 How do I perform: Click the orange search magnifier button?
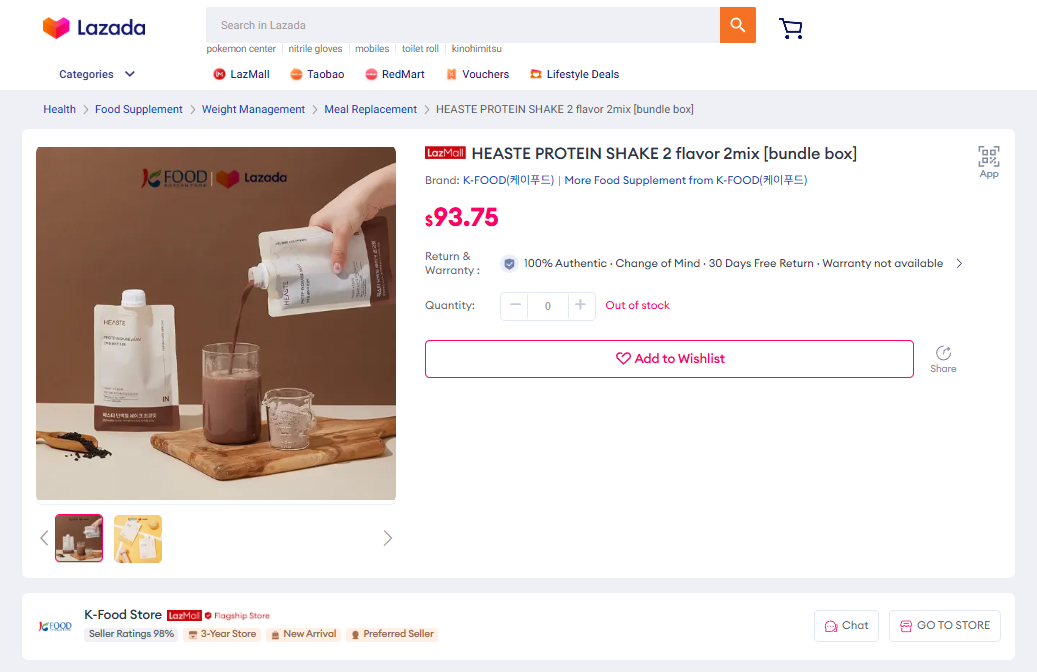pos(737,25)
